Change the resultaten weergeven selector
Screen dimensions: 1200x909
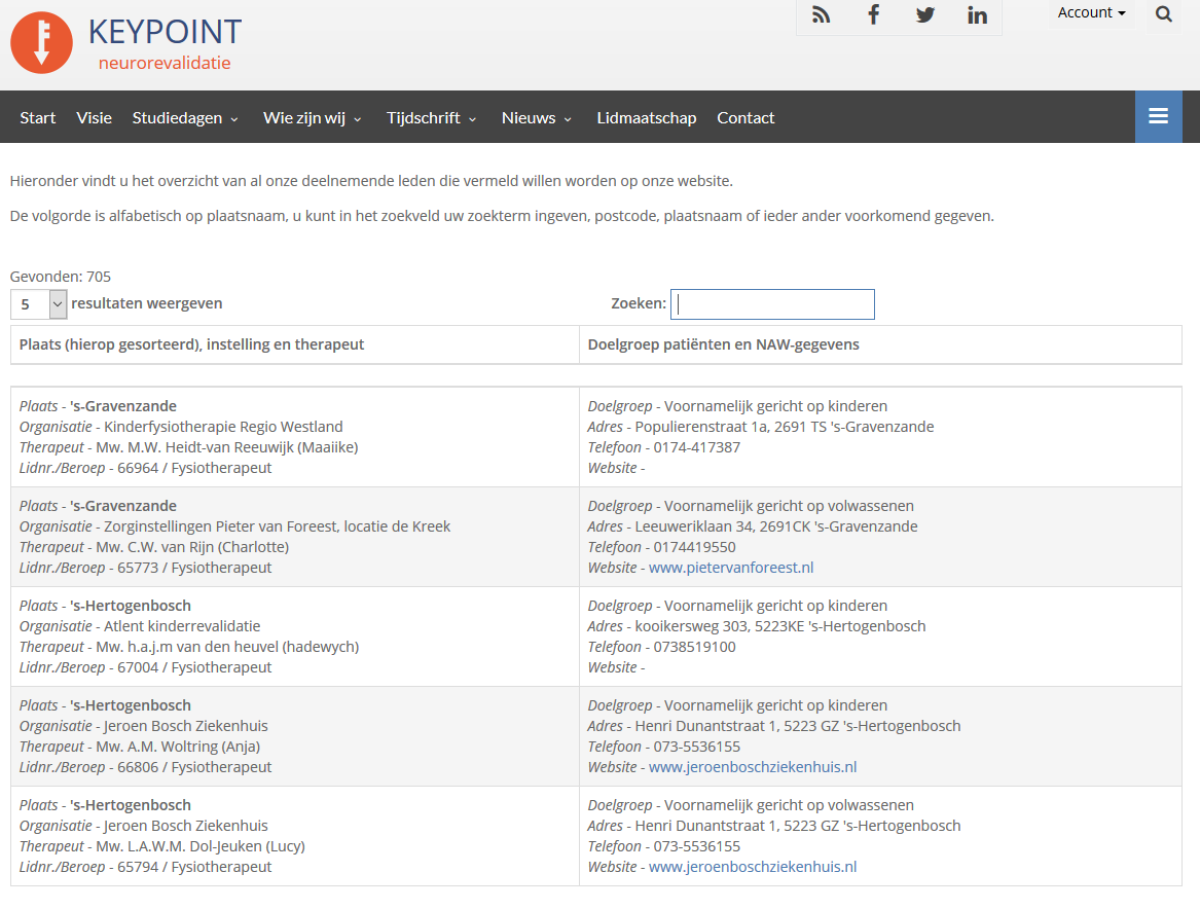pos(38,303)
